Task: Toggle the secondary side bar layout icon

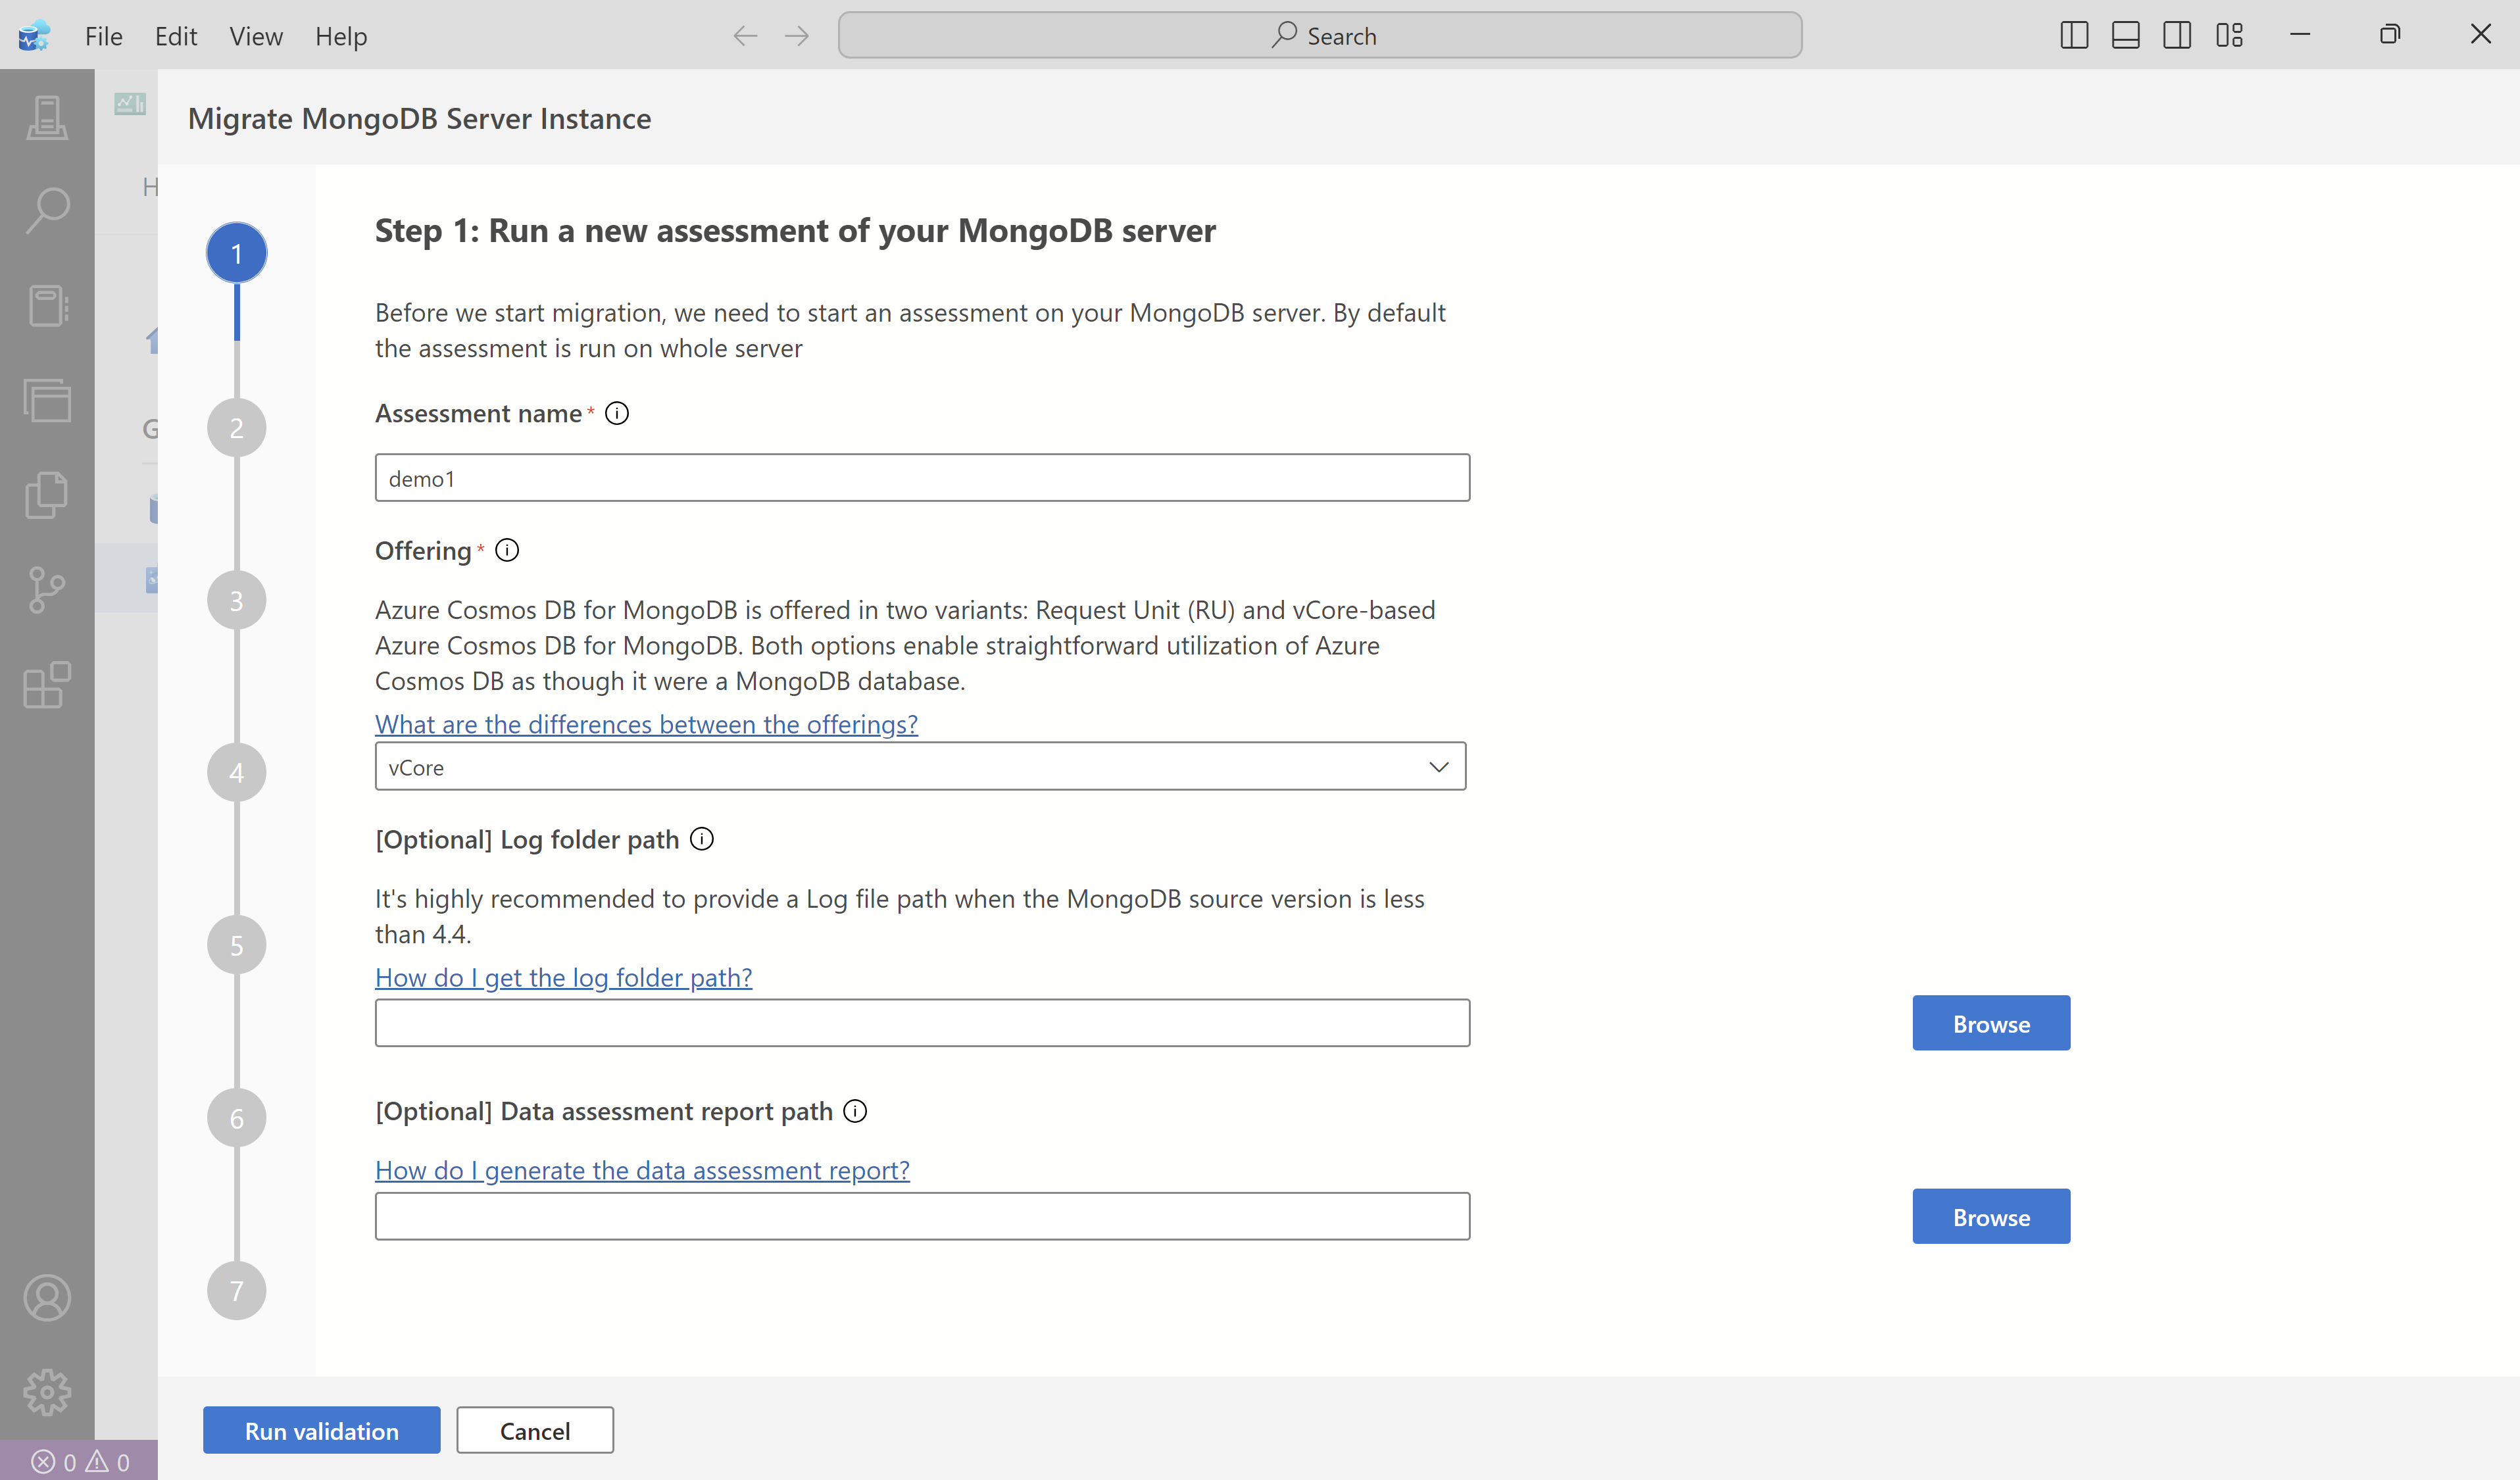Action: pyautogui.click(x=2177, y=36)
